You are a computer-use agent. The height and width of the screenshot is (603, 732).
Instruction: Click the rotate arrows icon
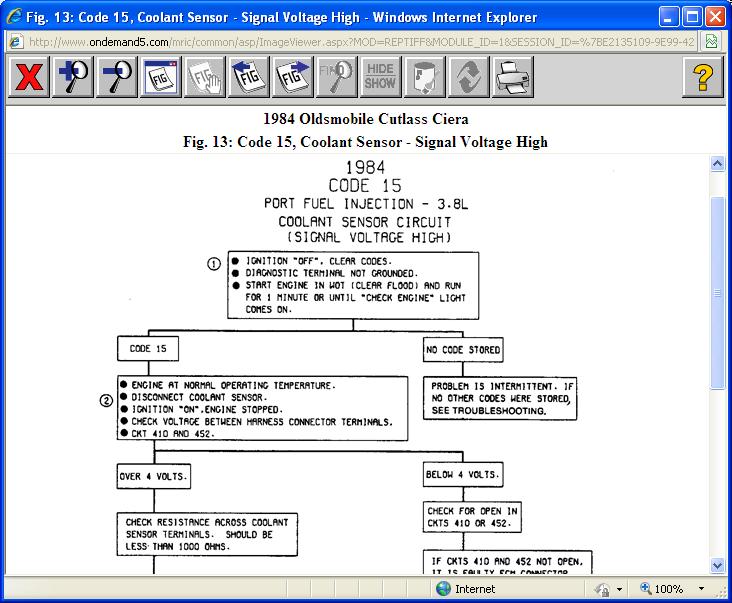[468, 77]
